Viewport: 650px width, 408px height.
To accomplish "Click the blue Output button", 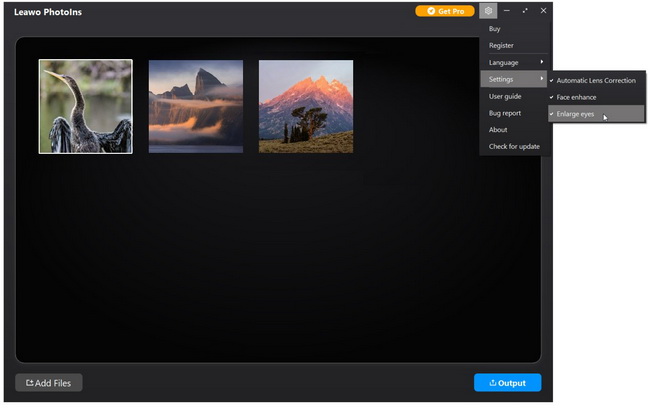I will (x=507, y=383).
